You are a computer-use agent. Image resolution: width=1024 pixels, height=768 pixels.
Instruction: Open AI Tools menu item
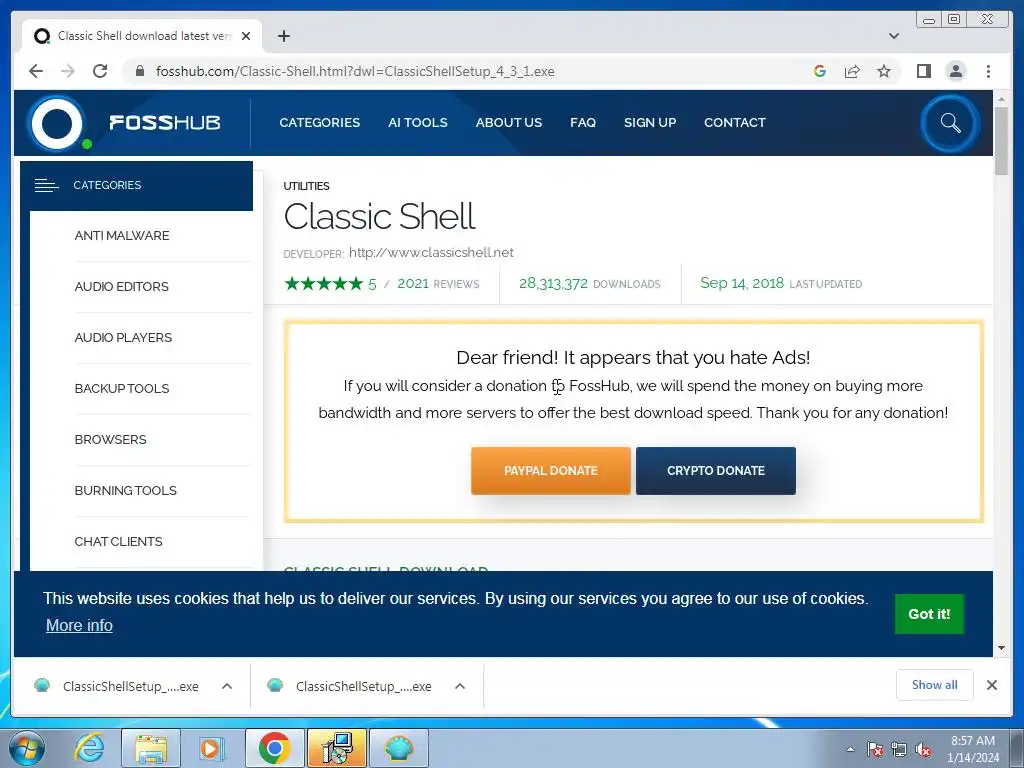(x=417, y=123)
